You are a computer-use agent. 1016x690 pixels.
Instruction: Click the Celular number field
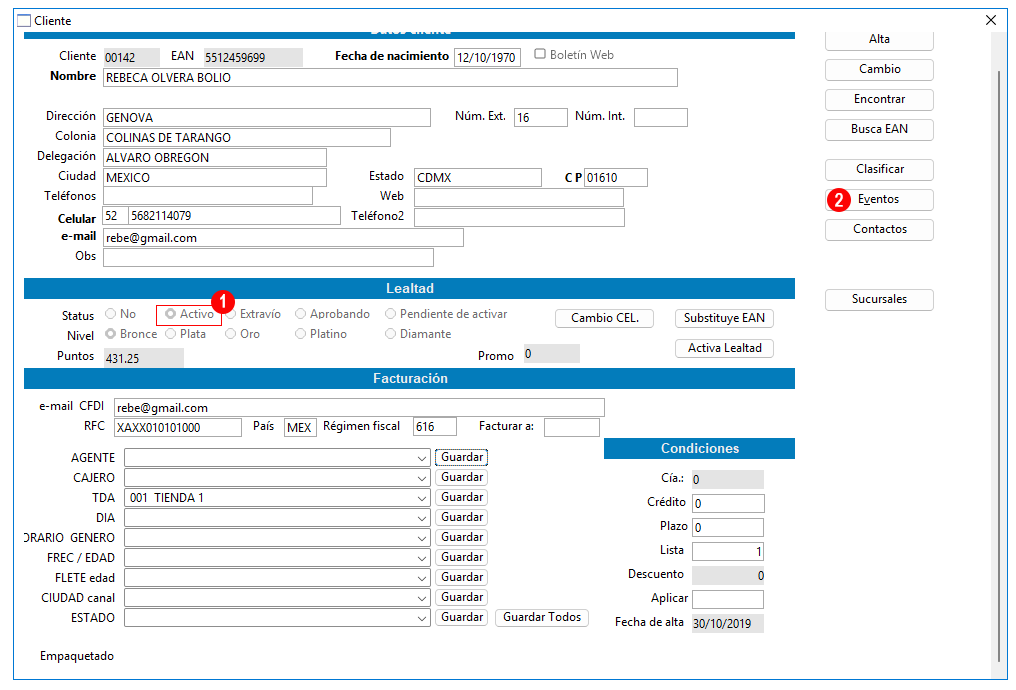[234, 216]
